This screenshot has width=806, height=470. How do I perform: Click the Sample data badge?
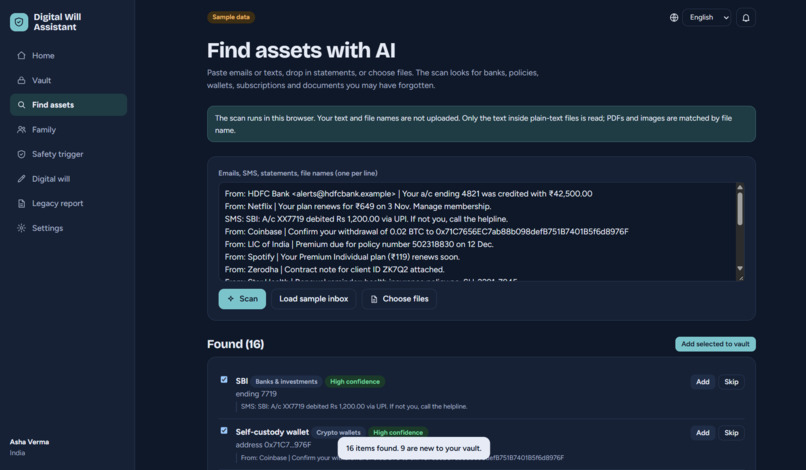(x=231, y=17)
